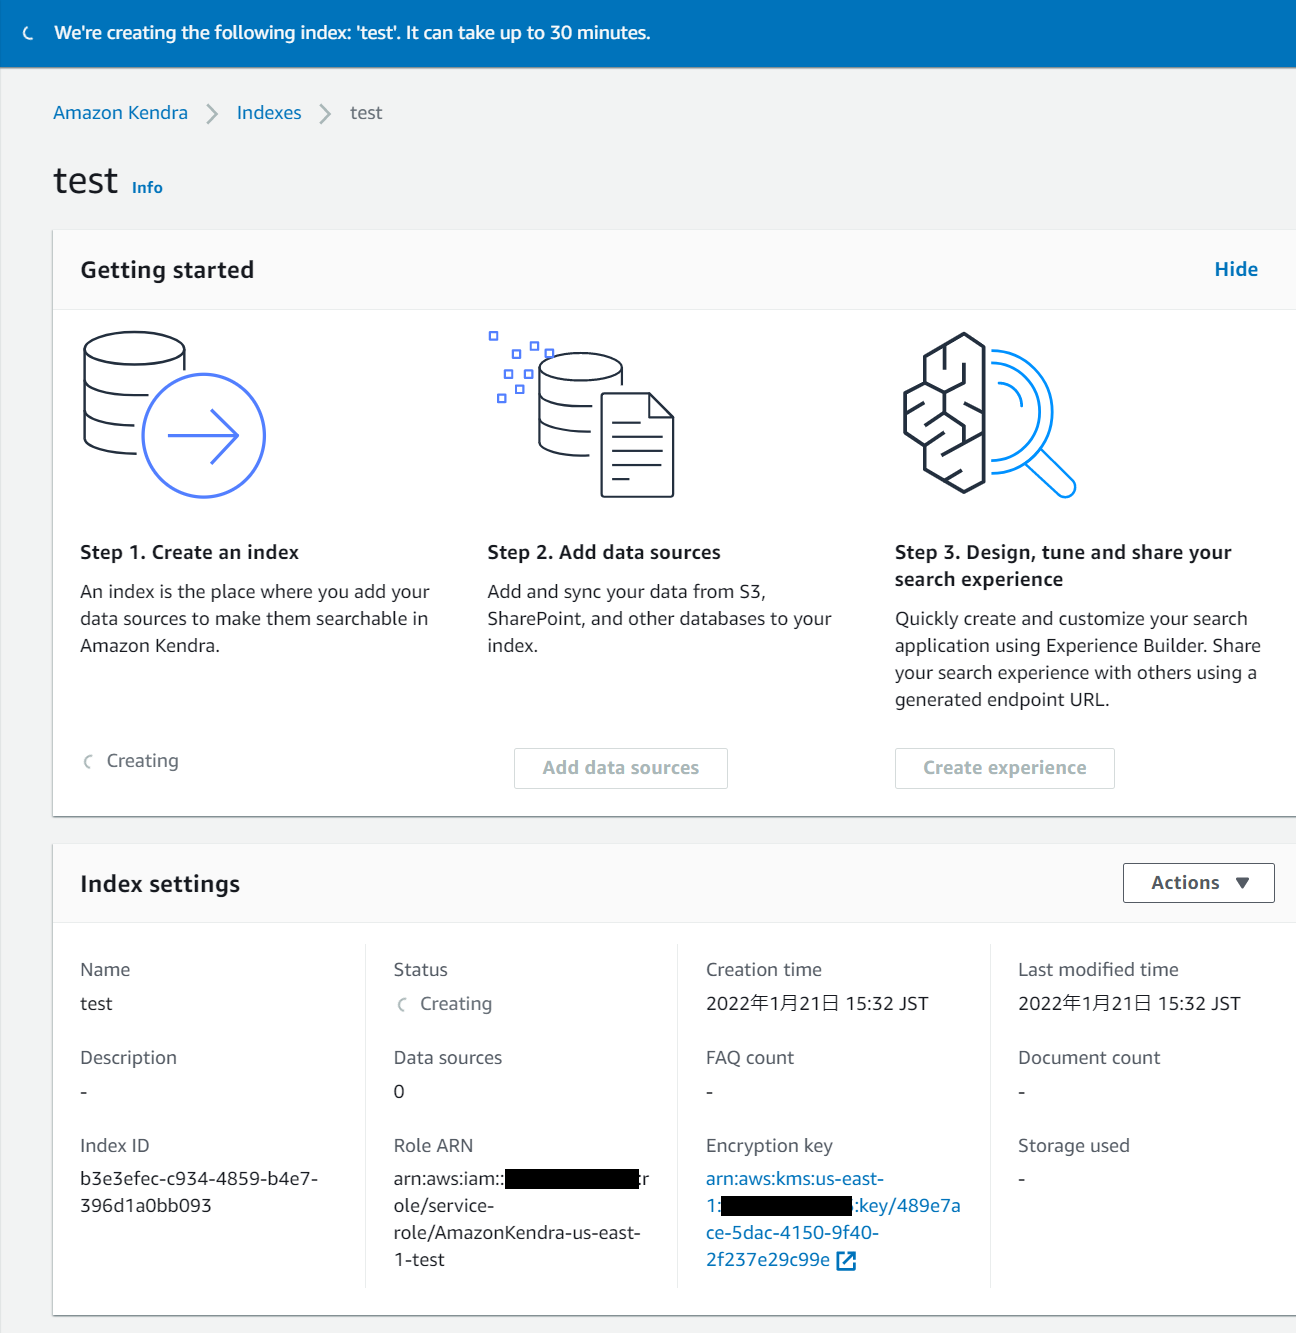Image resolution: width=1296 pixels, height=1333 pixels.
Task: Click the Status Creating spinner icon
Action: (402, 1004)
